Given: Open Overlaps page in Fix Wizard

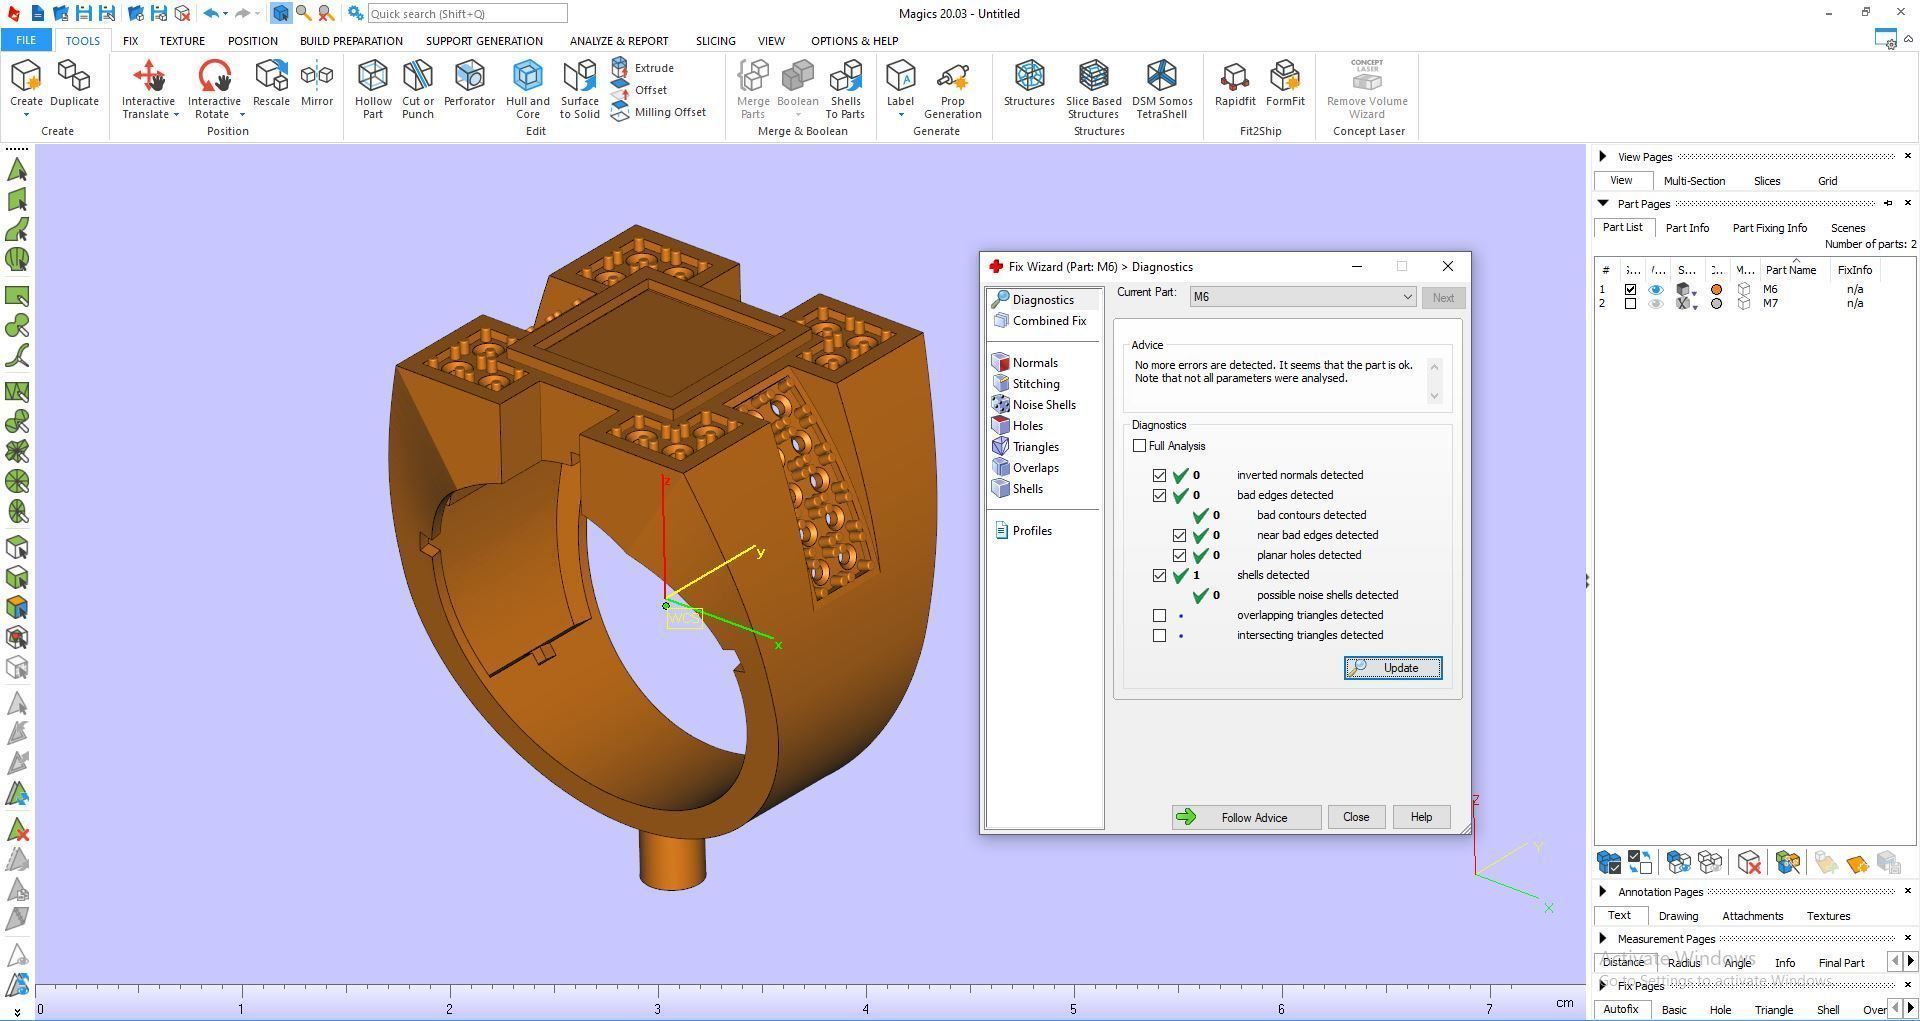Looking at the screenshot, I should coord(1026,468).
